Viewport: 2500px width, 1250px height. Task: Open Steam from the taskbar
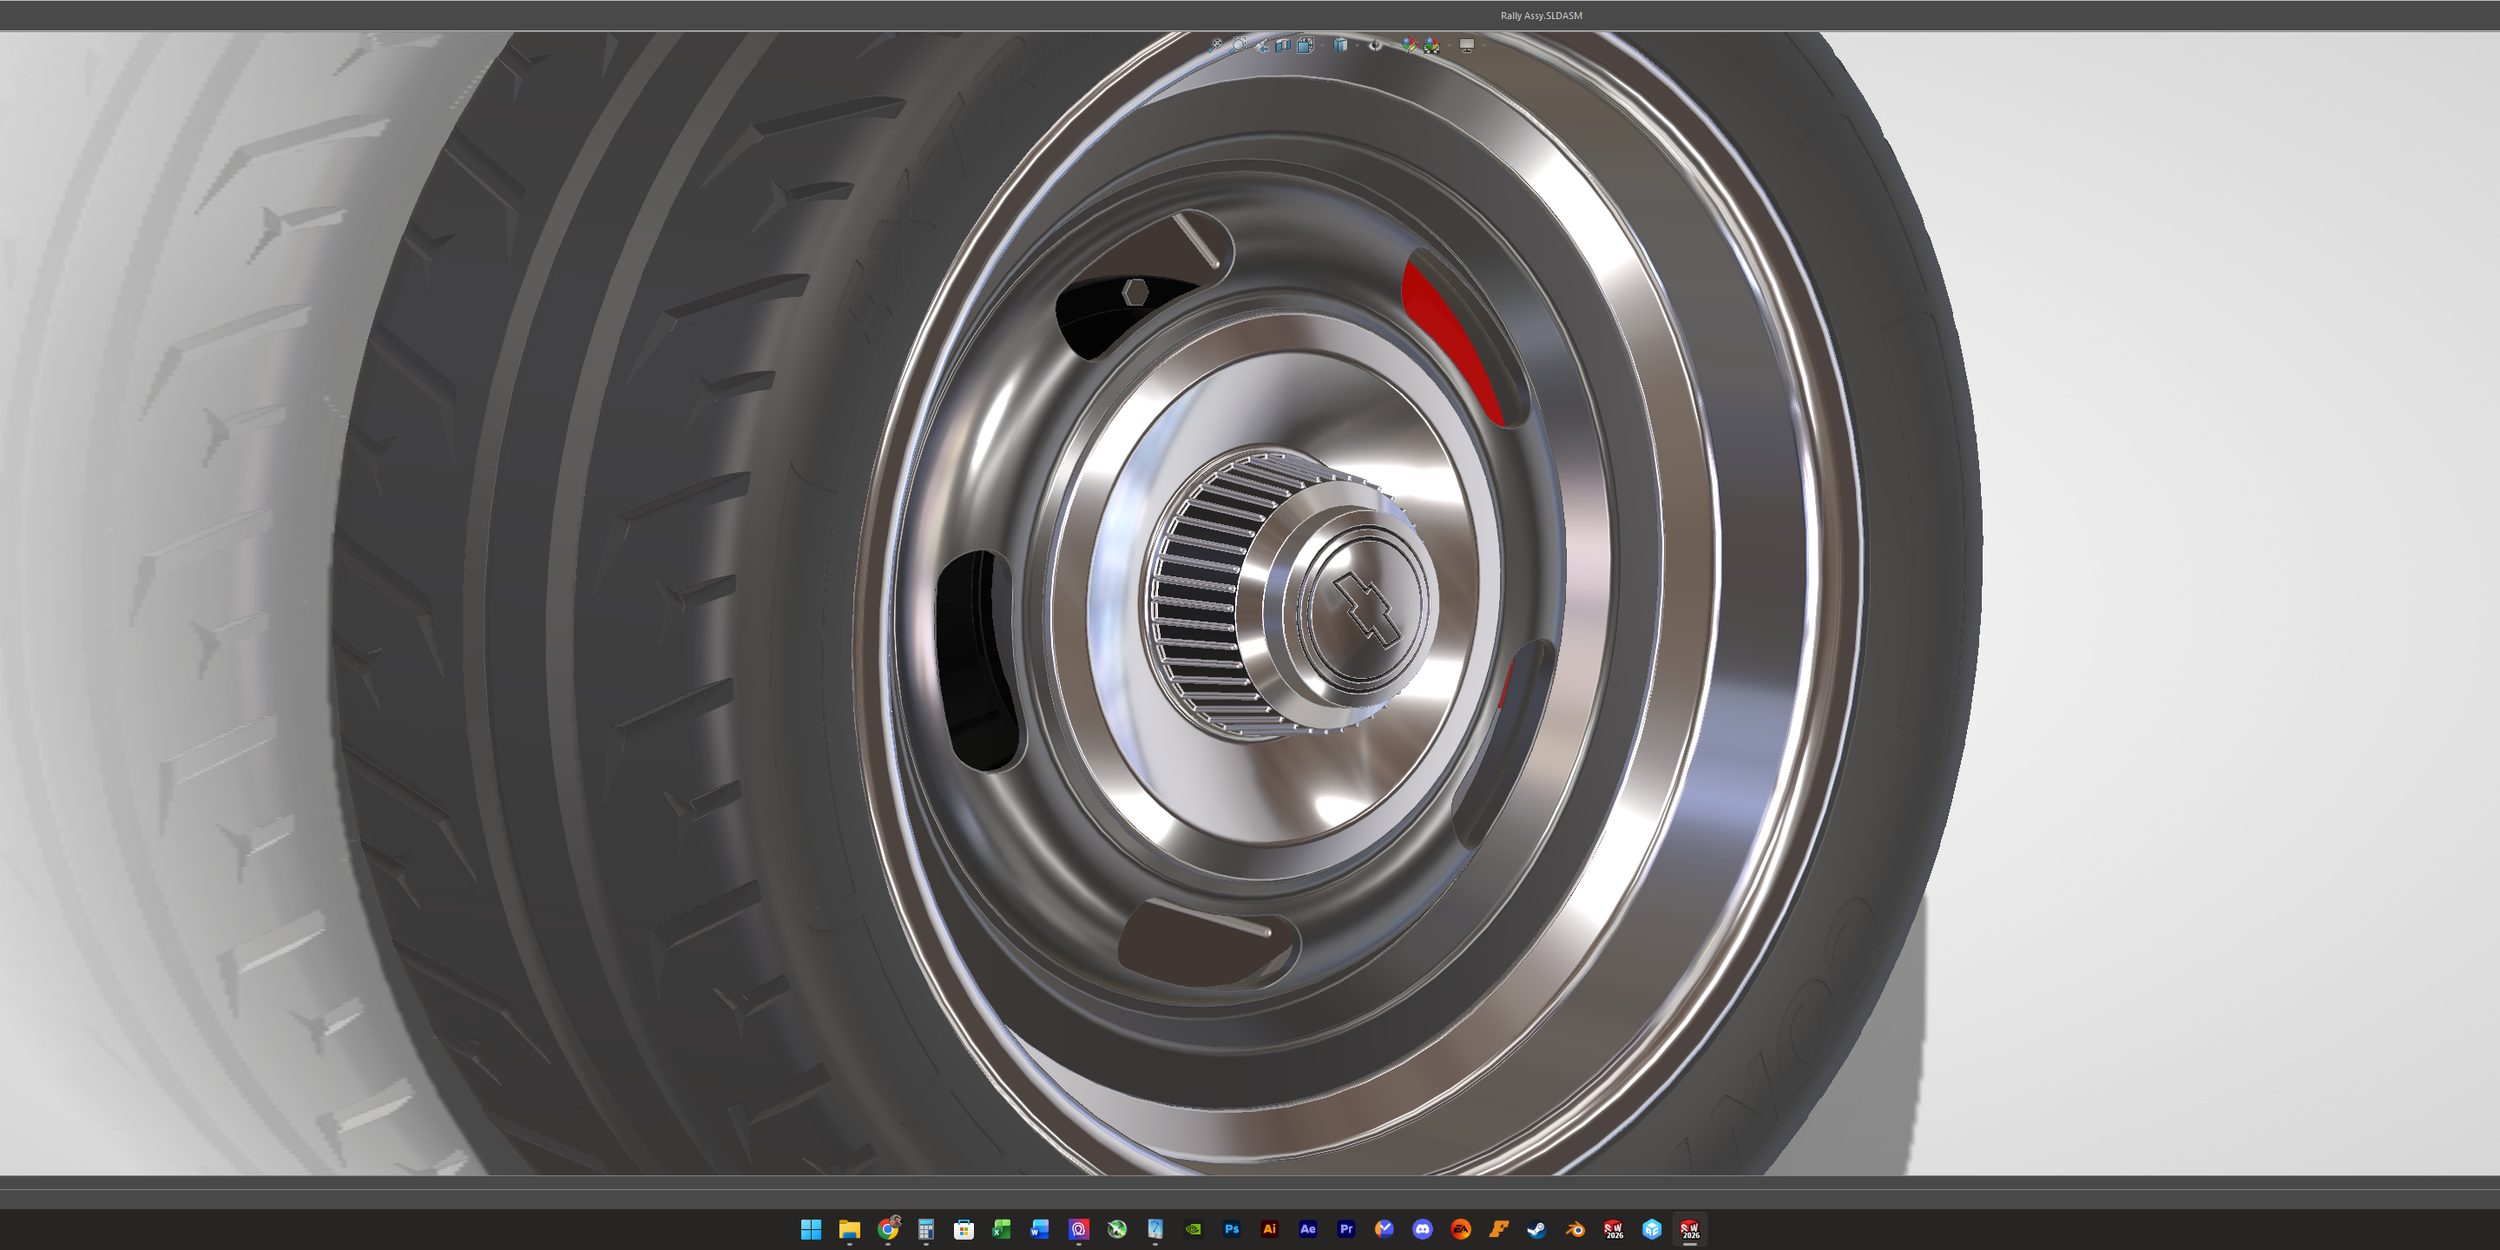pyautogui.click(x=1537, y=1229)
